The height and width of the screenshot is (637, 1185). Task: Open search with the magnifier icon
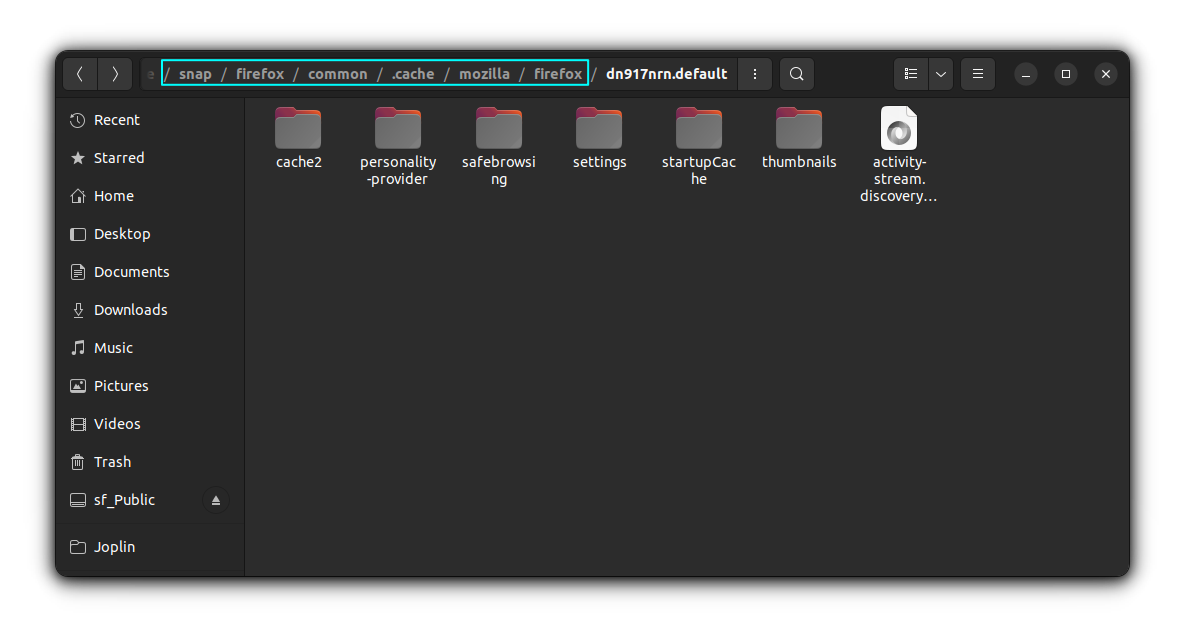coord(796,73)
